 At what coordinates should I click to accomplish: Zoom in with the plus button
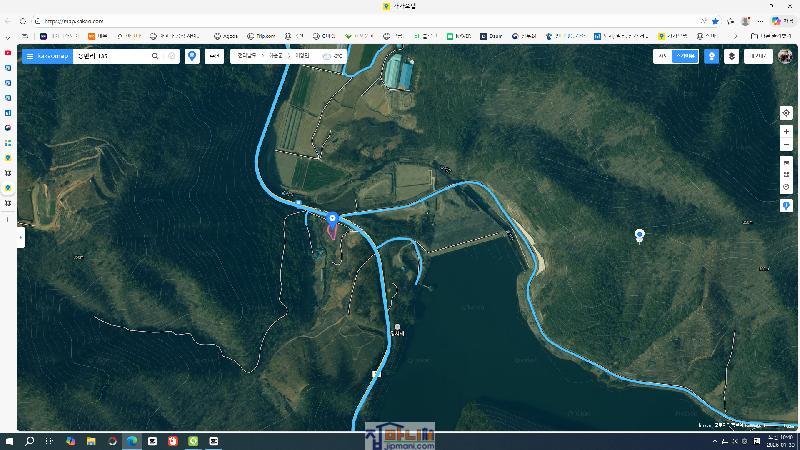tap(786, 132)
